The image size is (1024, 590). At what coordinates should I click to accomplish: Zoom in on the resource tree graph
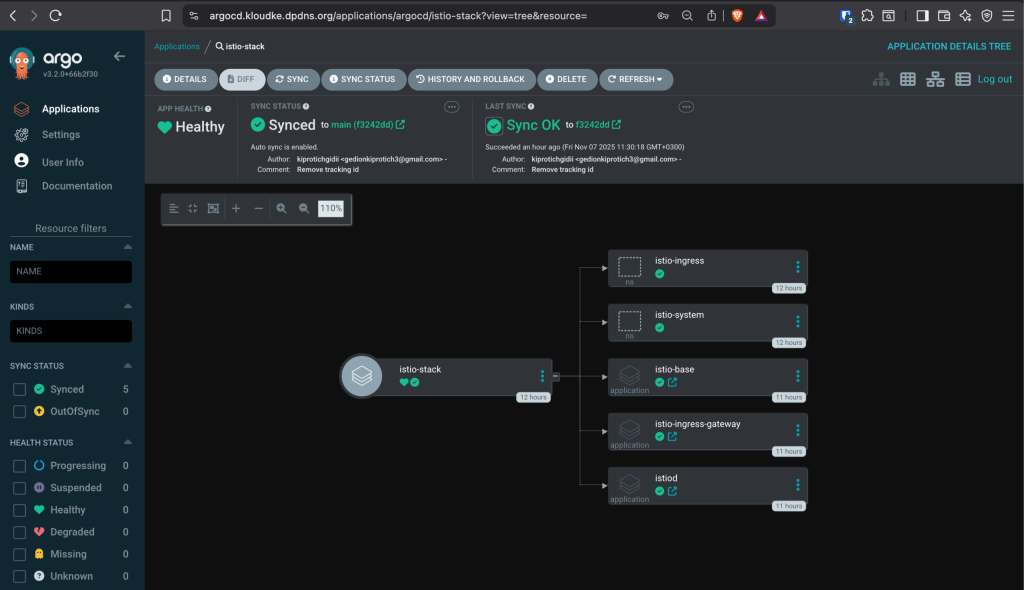(x=282, y=208)
